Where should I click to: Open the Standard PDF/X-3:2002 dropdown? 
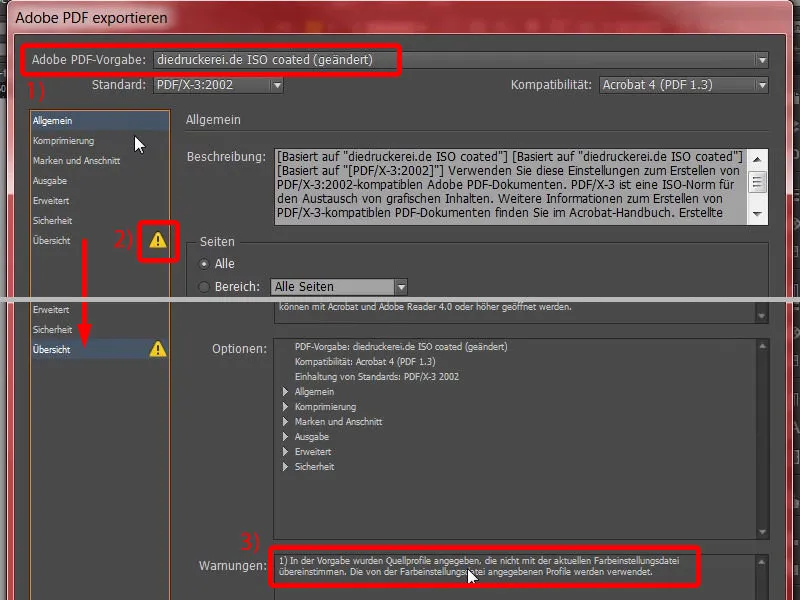(218, 85)
